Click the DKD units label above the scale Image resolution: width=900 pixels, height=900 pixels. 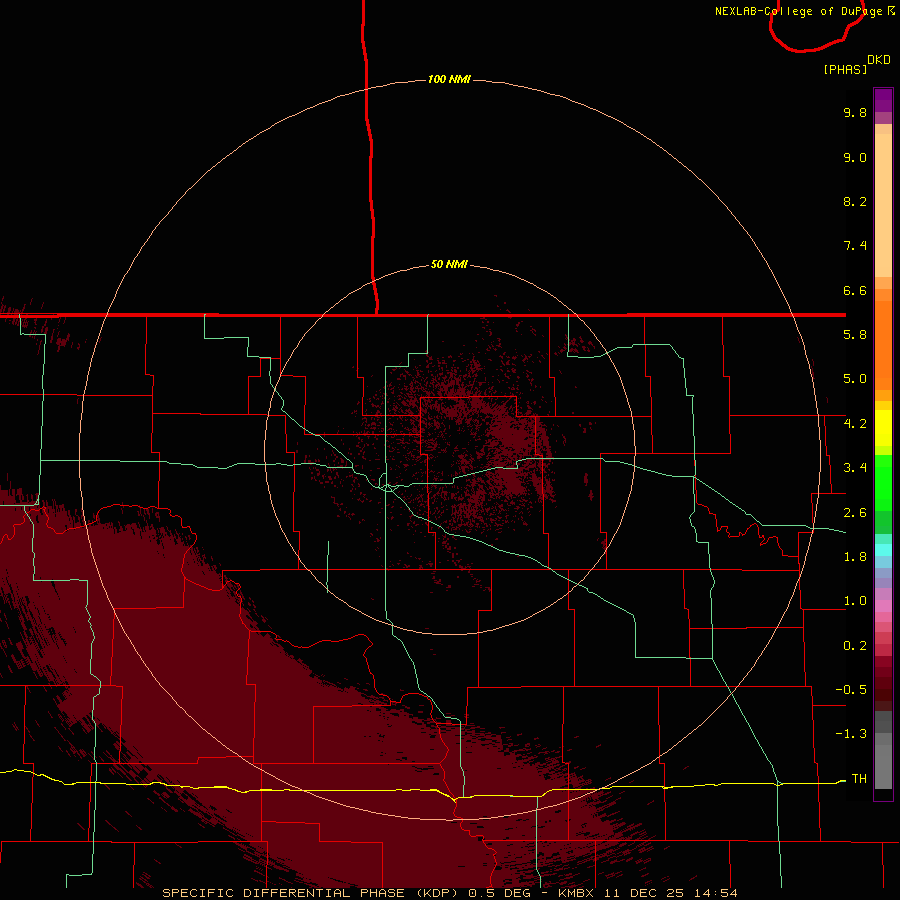879,60
